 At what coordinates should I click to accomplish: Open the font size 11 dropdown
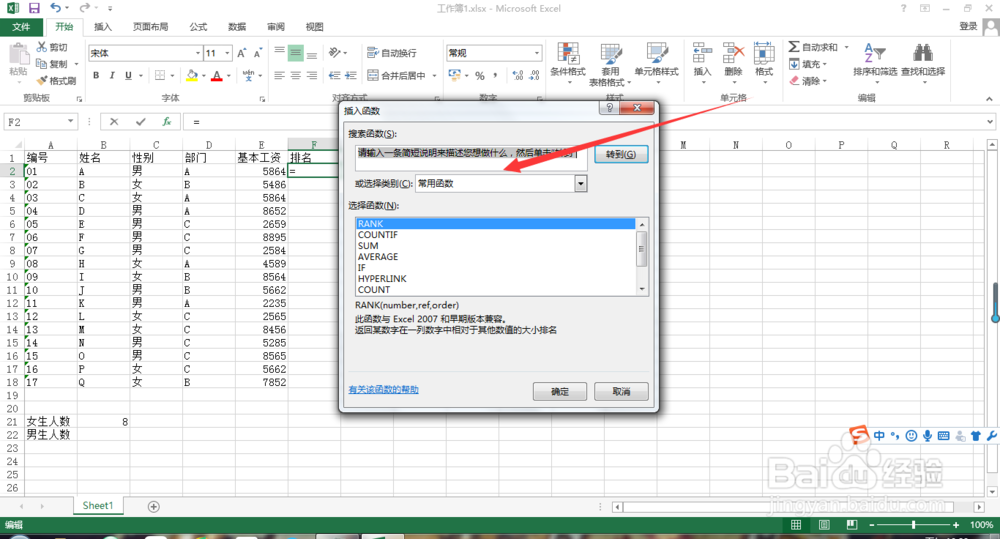tap(227, 53)
